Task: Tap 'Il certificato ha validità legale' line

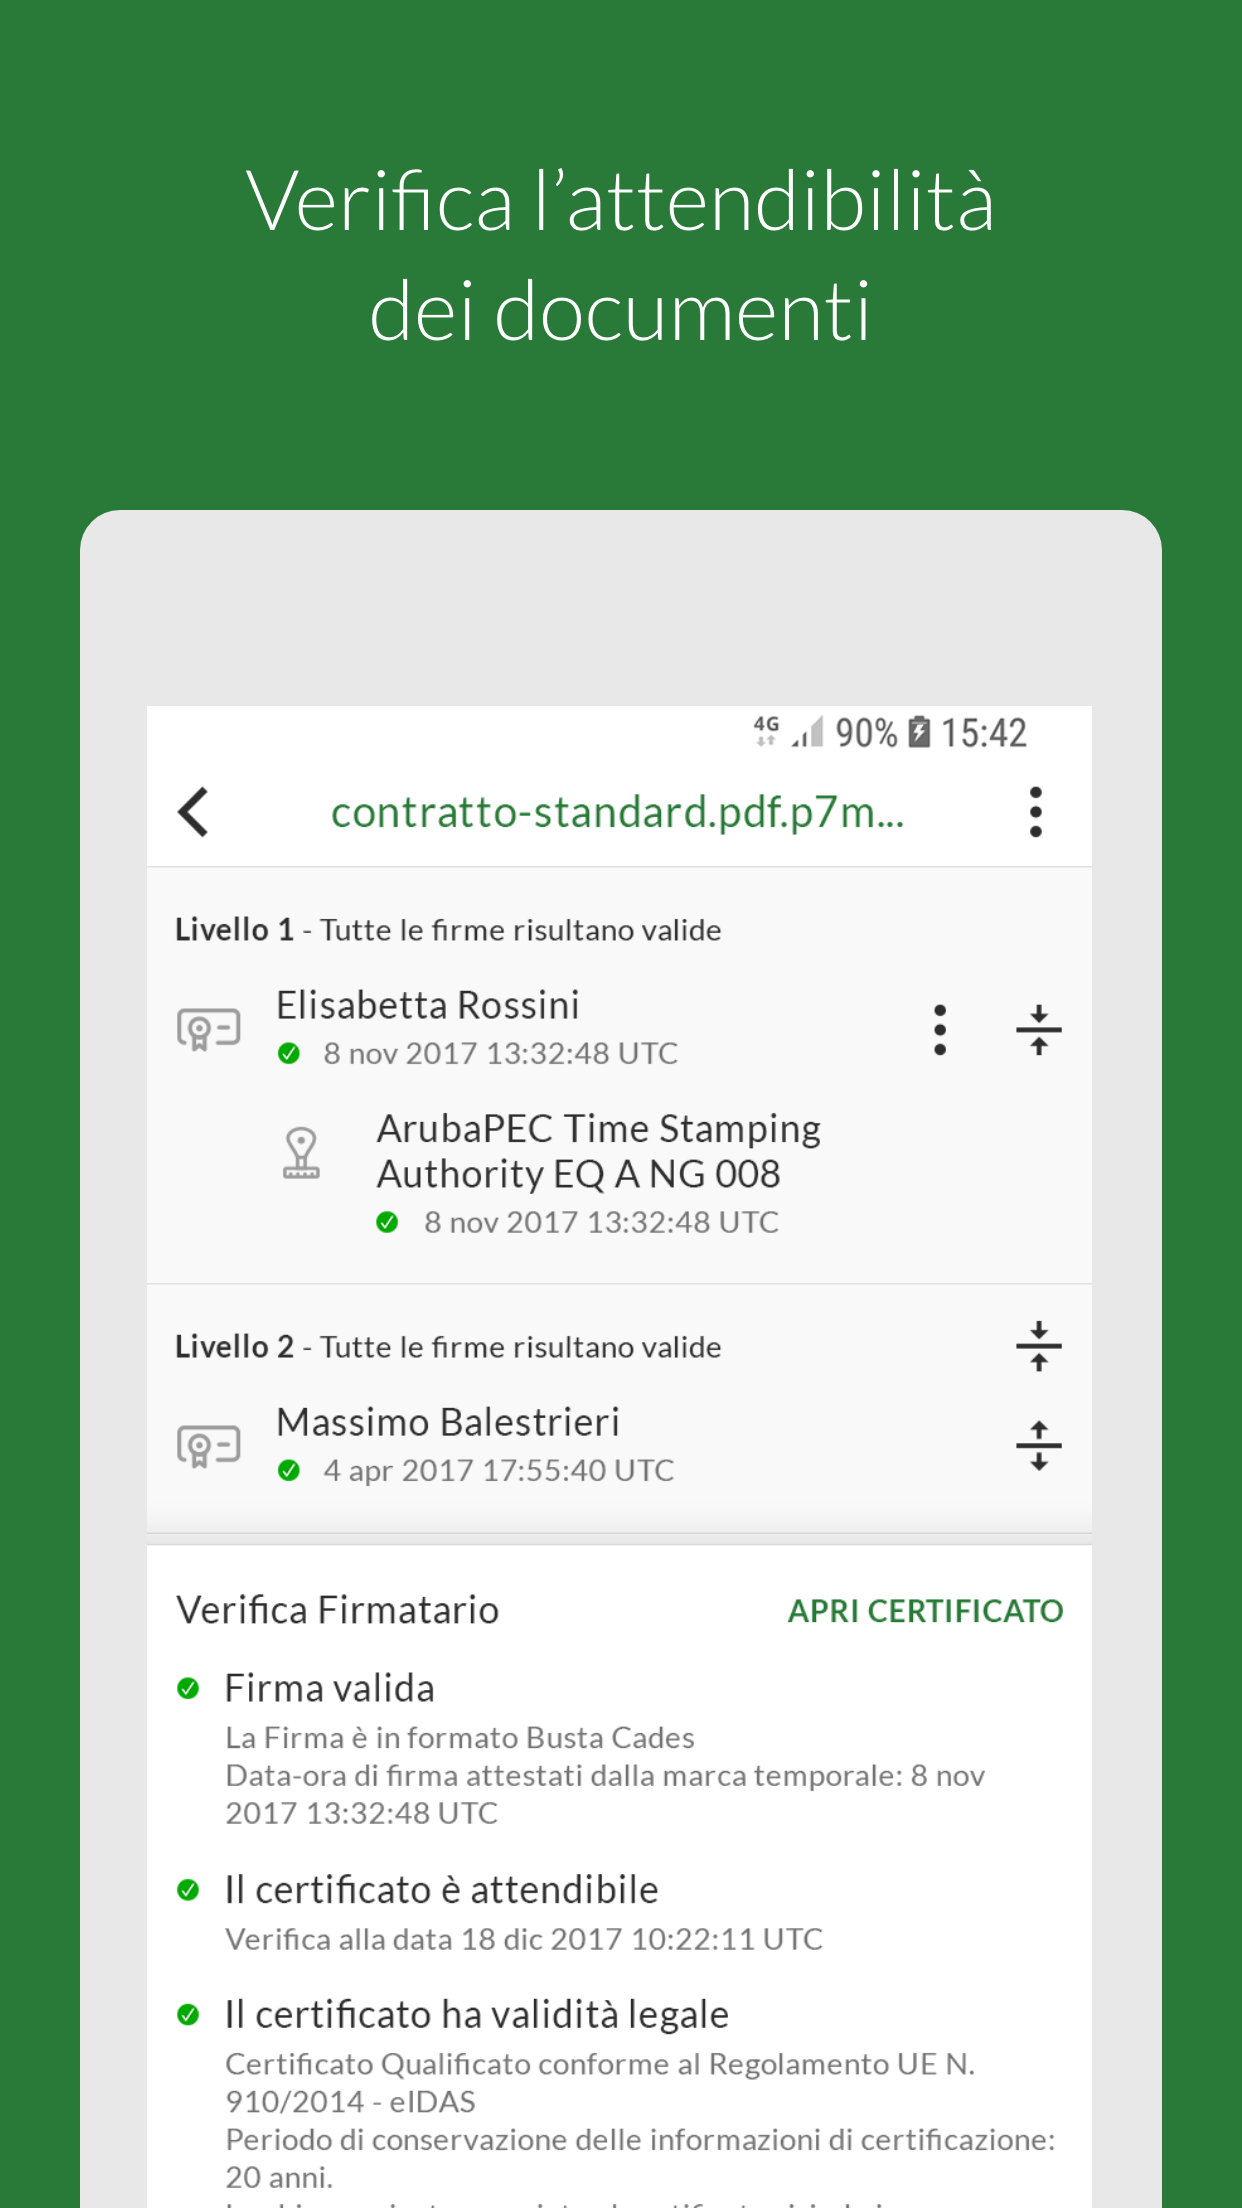Action: [x=476, y=2014]
